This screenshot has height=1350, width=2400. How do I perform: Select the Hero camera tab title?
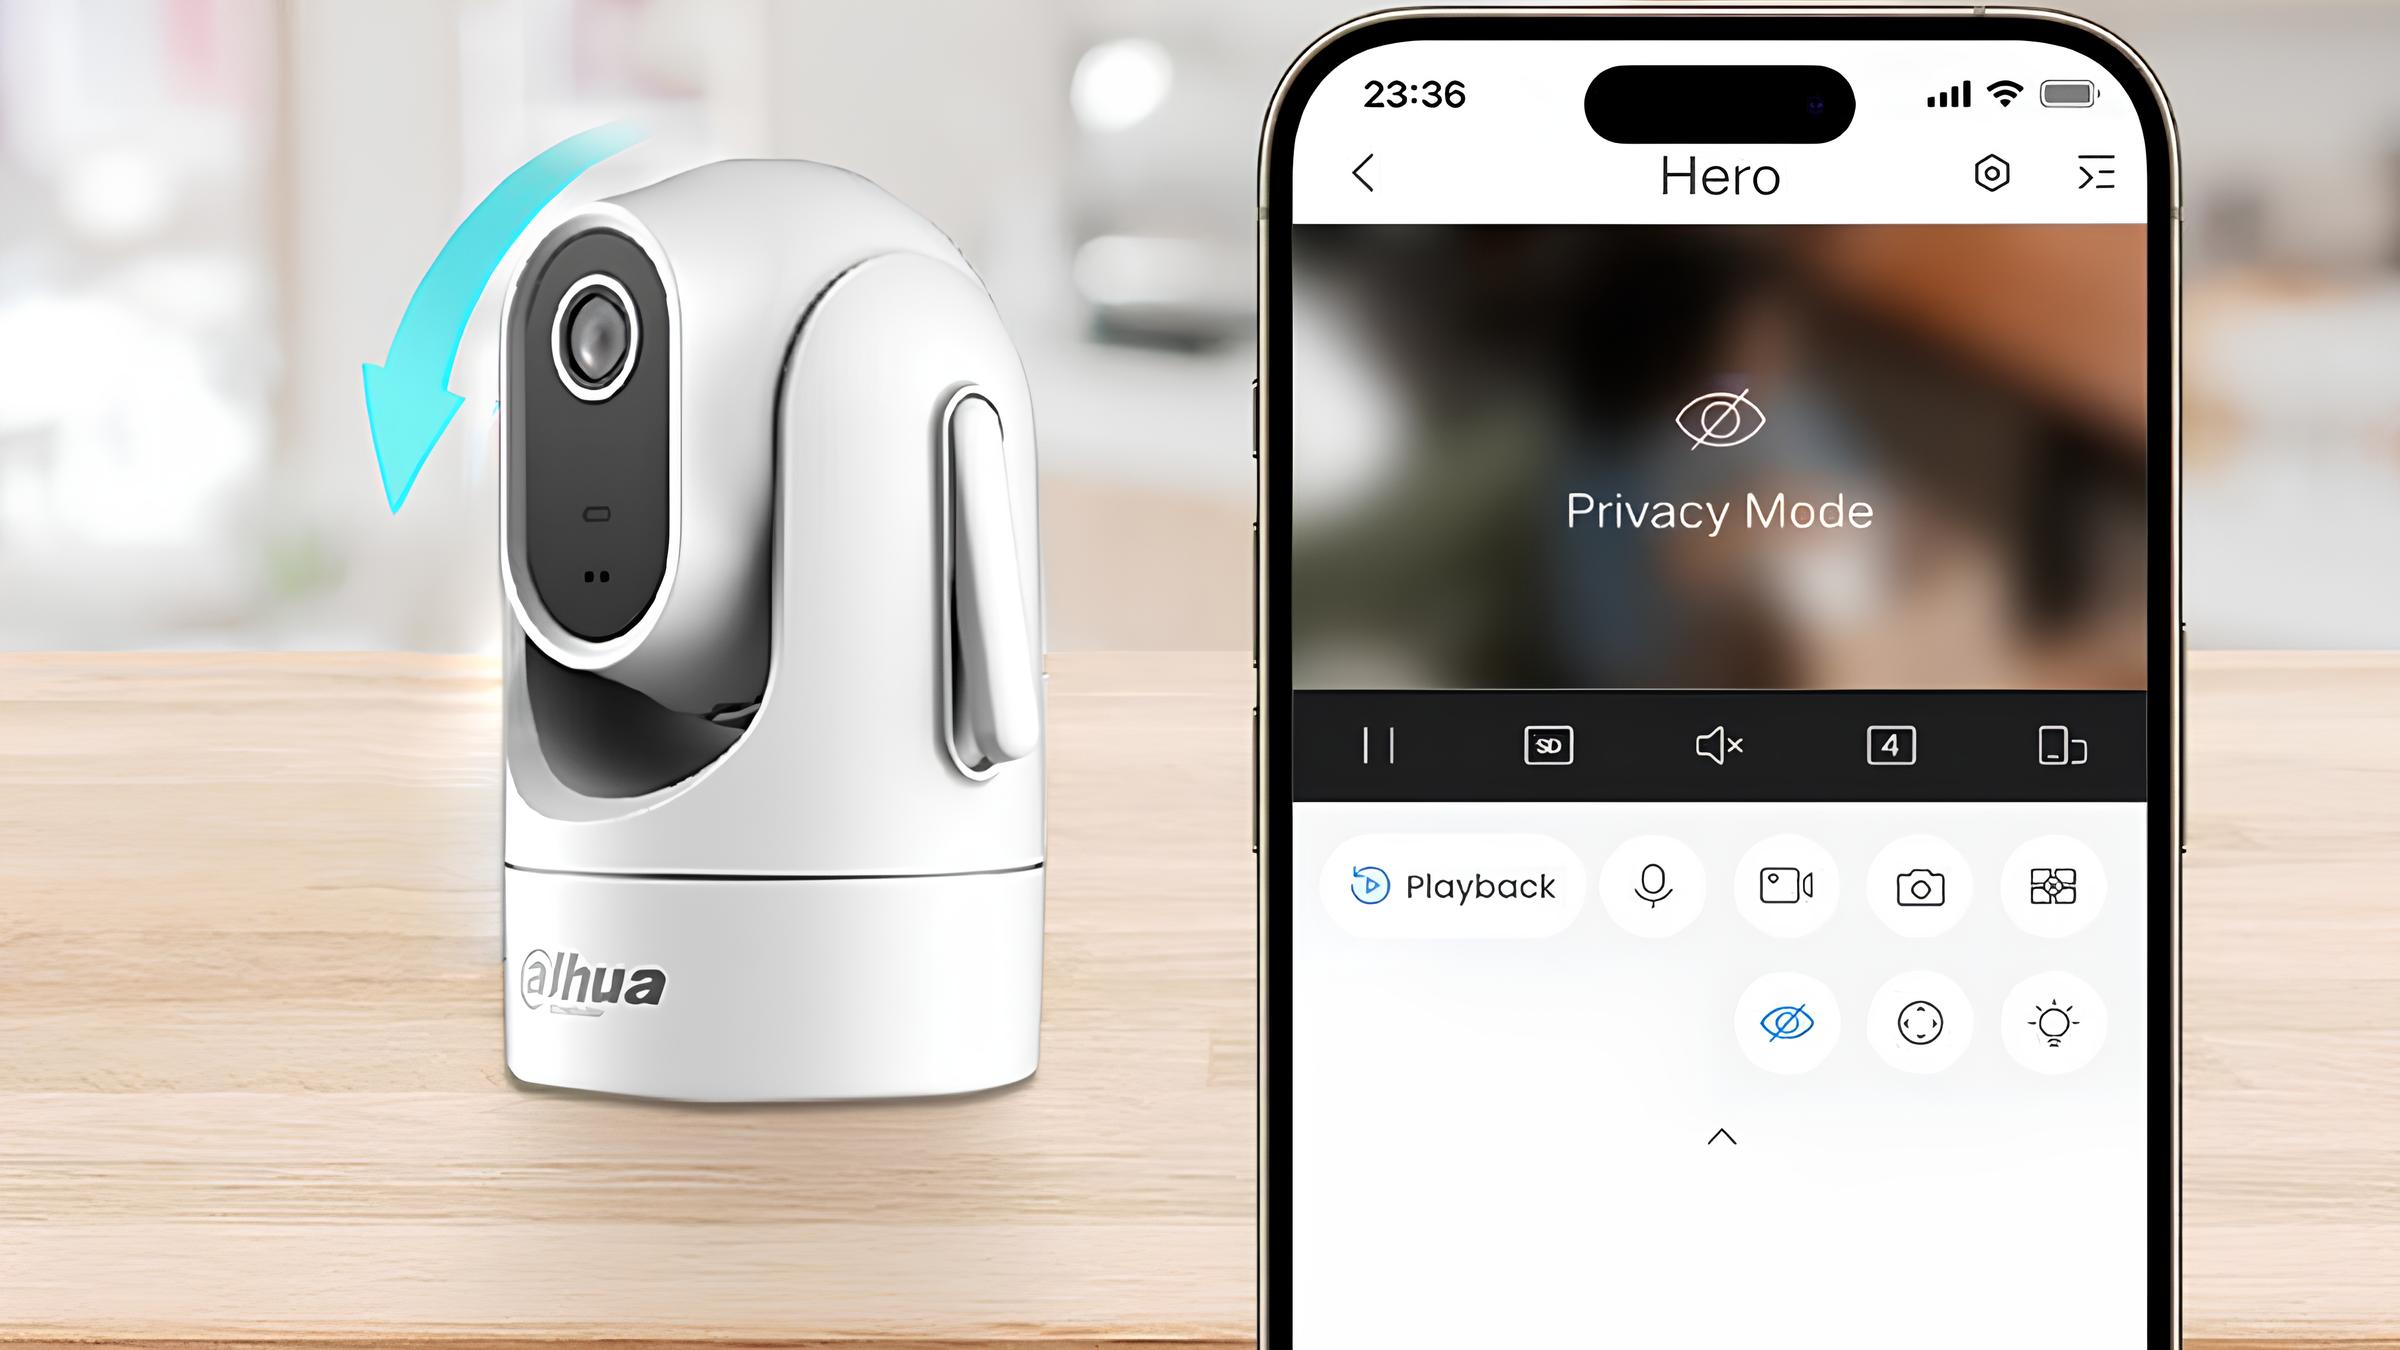click(x=1719, y=175)
